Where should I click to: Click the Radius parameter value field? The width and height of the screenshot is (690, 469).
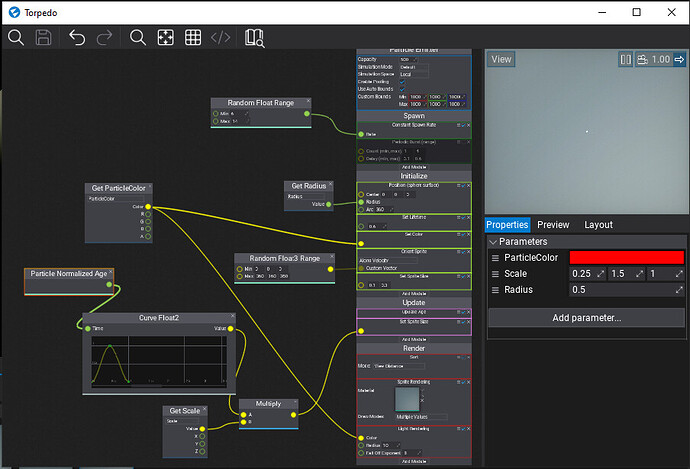(x=622, y=290)
